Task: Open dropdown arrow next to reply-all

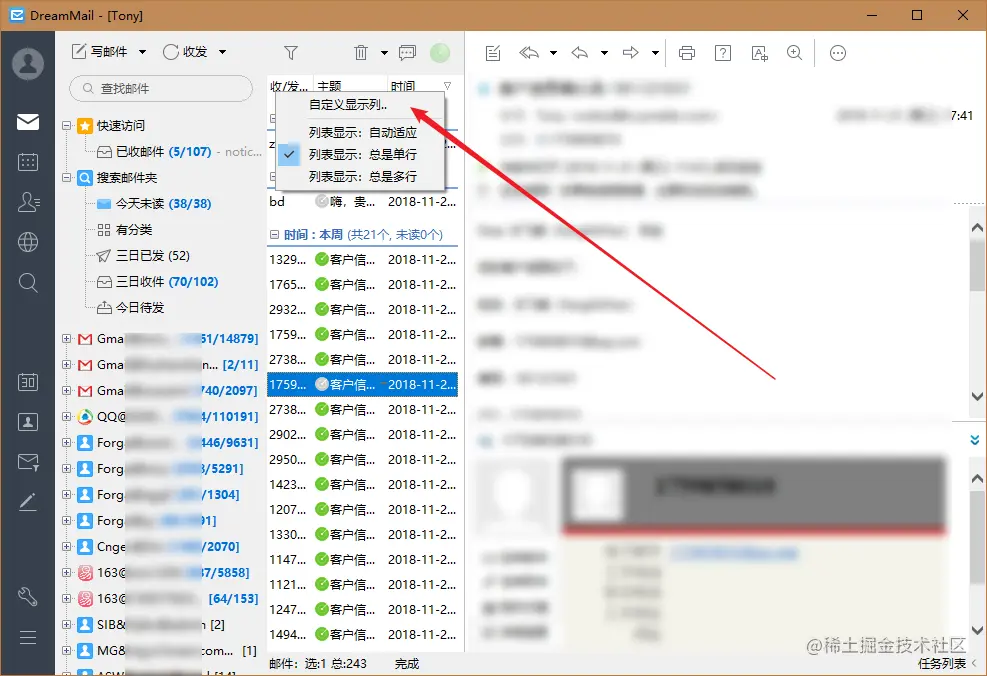Action: point(553,53)
